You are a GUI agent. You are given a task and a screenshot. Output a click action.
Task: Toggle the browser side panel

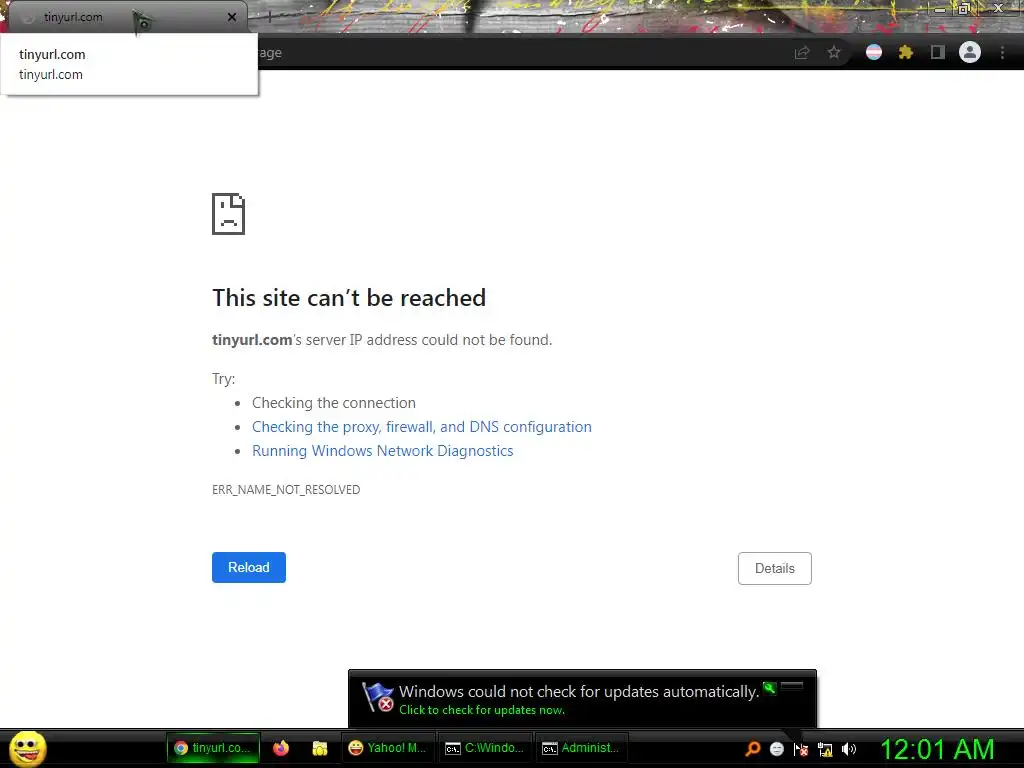click(938, 52)
